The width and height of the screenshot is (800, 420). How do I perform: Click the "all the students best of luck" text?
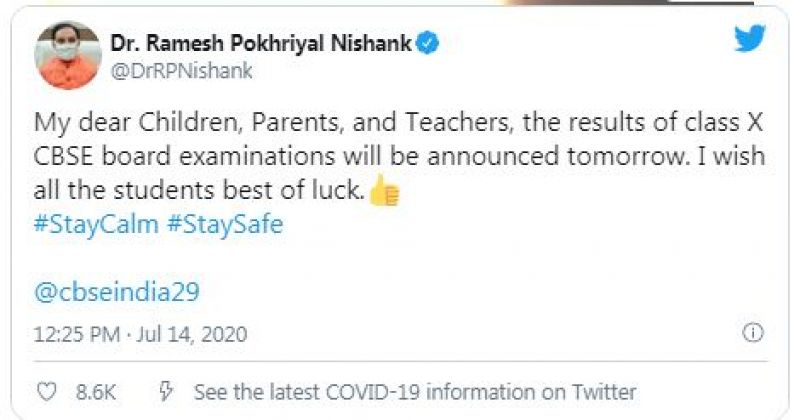(198, 190)
